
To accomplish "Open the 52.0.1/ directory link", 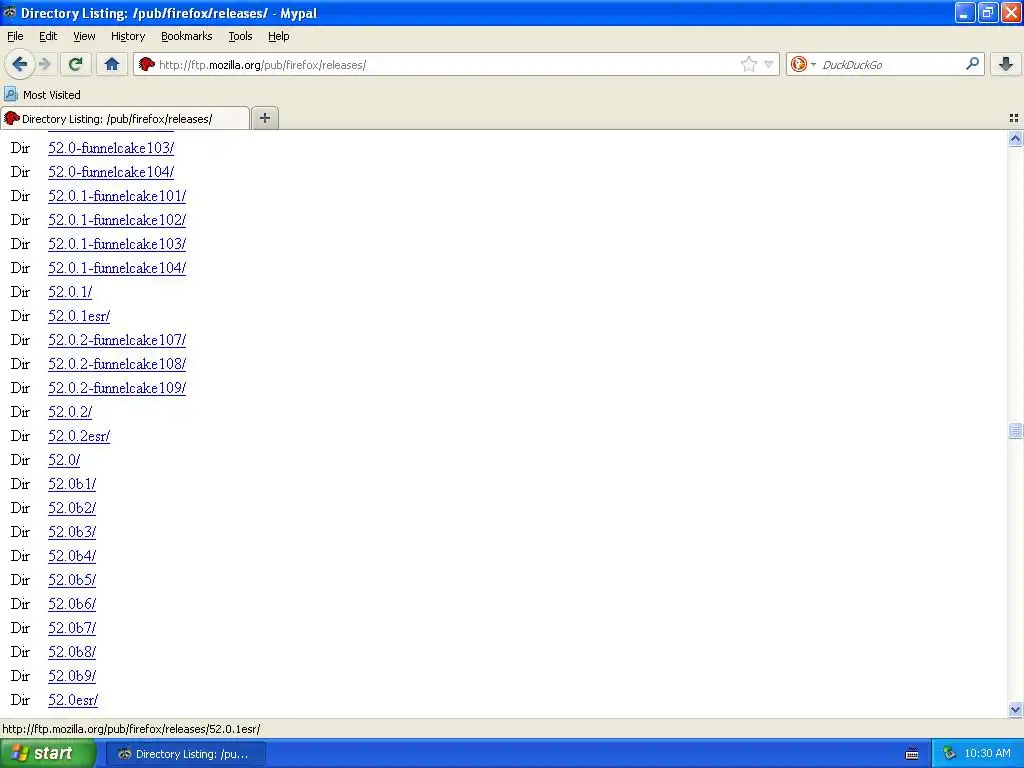I will pos(70,292).
